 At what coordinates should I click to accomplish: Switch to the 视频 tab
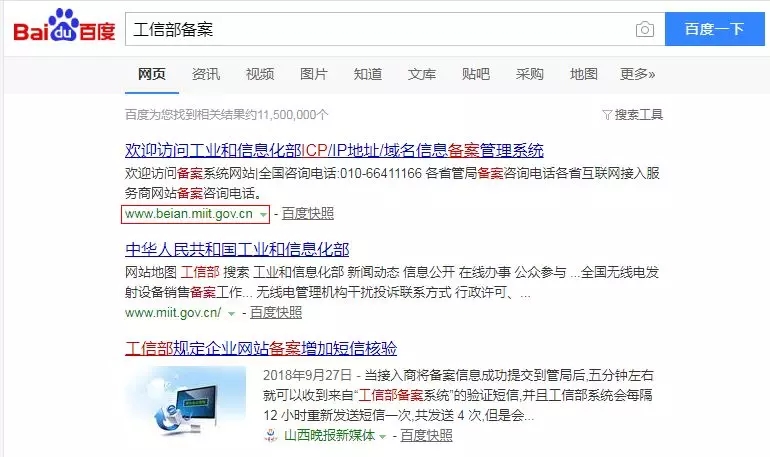260,74
